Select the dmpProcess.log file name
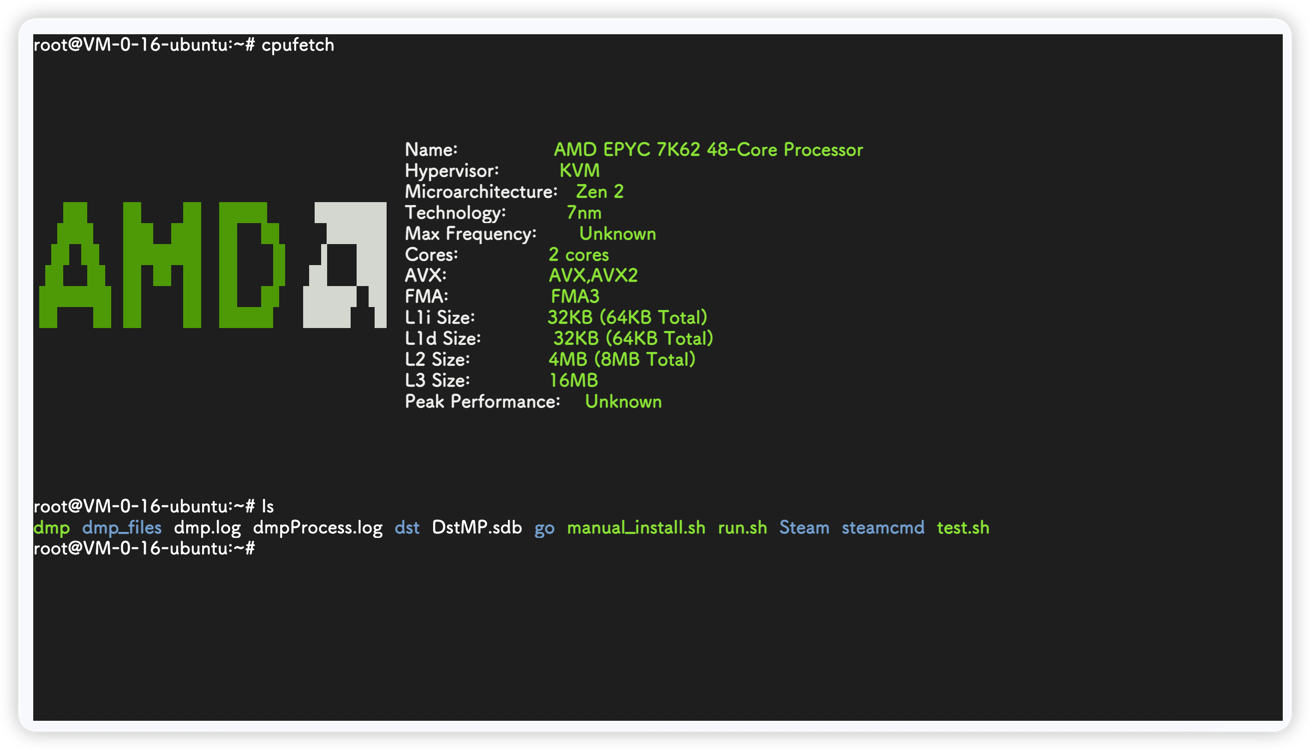The height and width of the screenshot is (750, 1310). [317, 527]
